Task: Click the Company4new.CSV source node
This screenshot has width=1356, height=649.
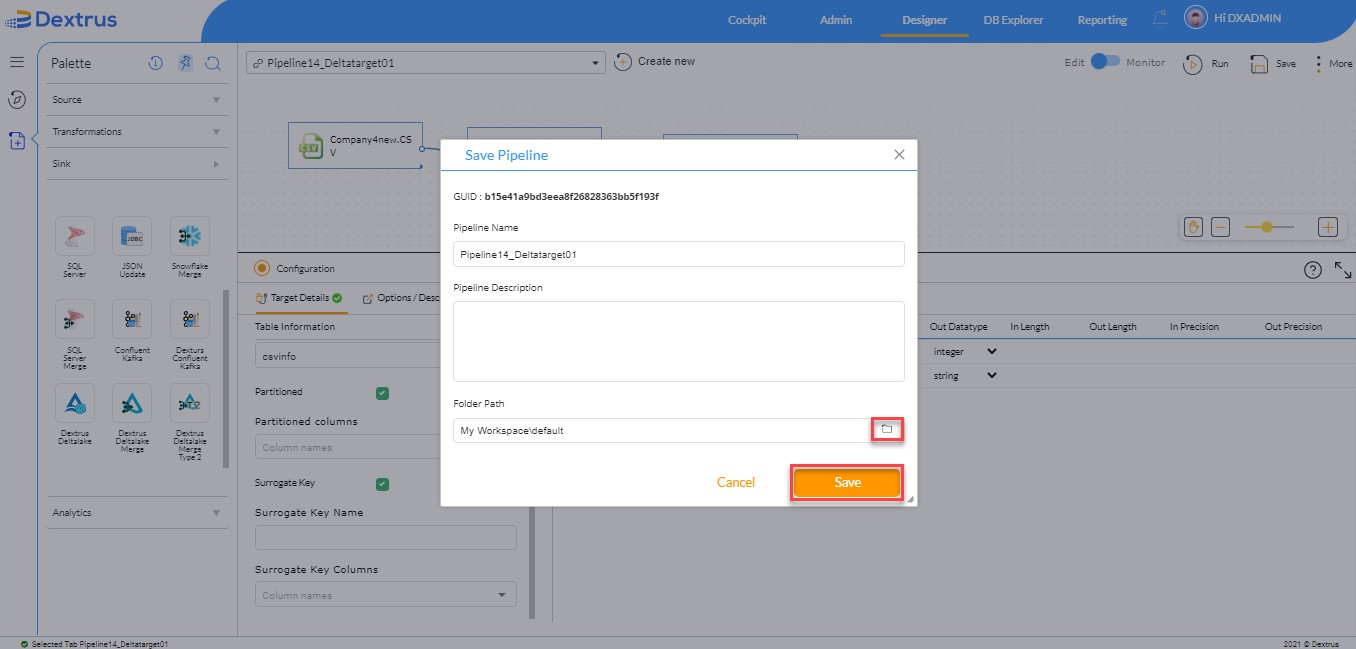Action: click(x=355, y=146)
